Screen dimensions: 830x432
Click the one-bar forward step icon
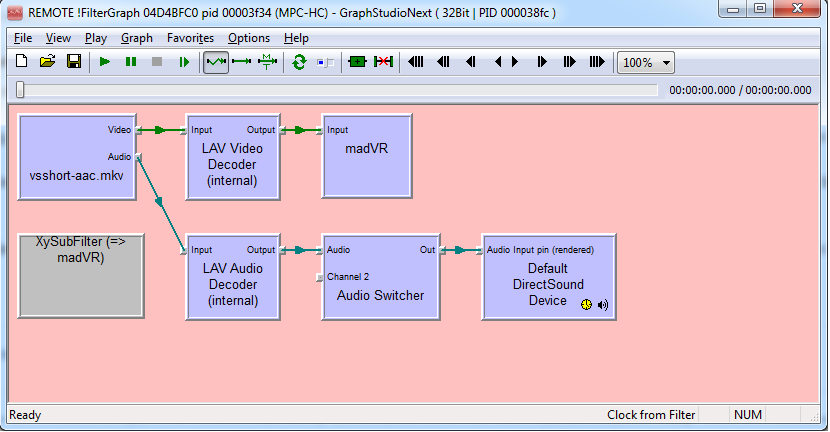tap(542, 62)
